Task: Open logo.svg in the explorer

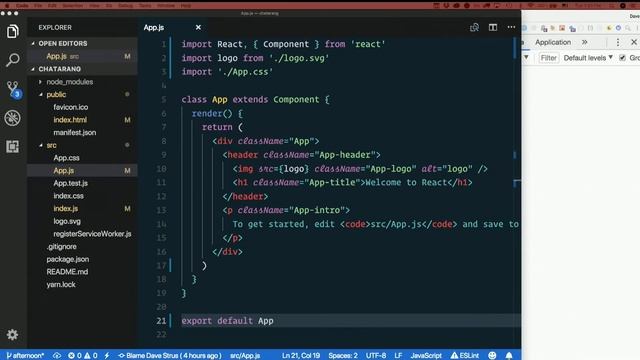Action: (x=67, y=221)
